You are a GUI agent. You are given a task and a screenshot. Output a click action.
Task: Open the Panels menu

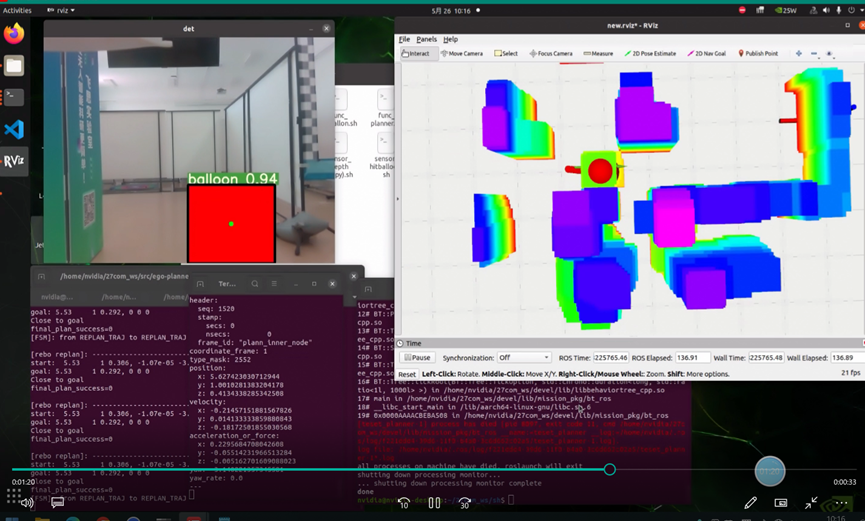(x=426, y=40)
